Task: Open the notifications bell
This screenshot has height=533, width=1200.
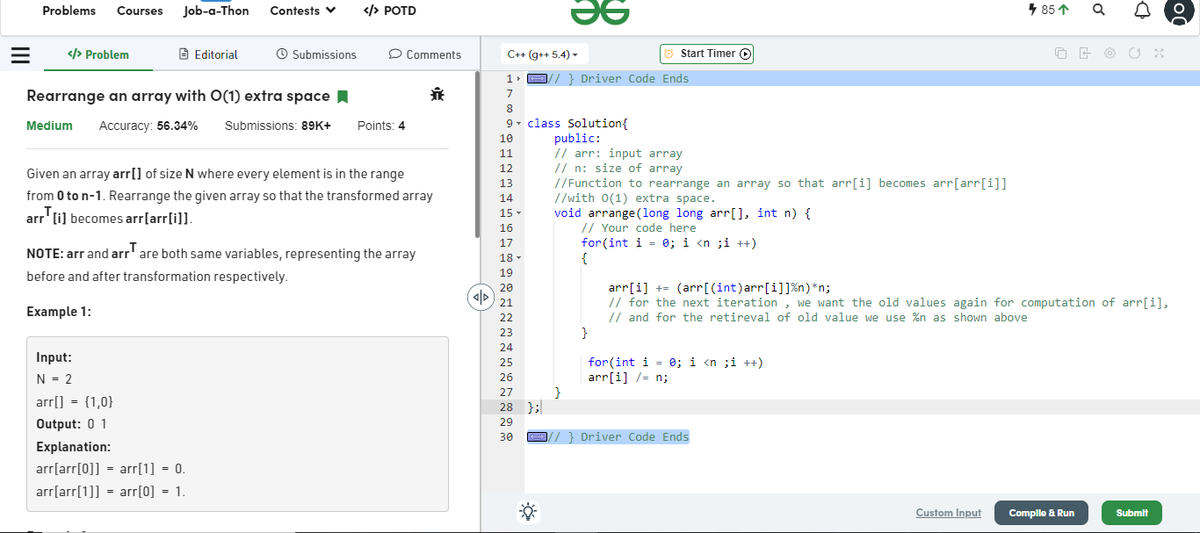Action: (x=1141, y=11)
